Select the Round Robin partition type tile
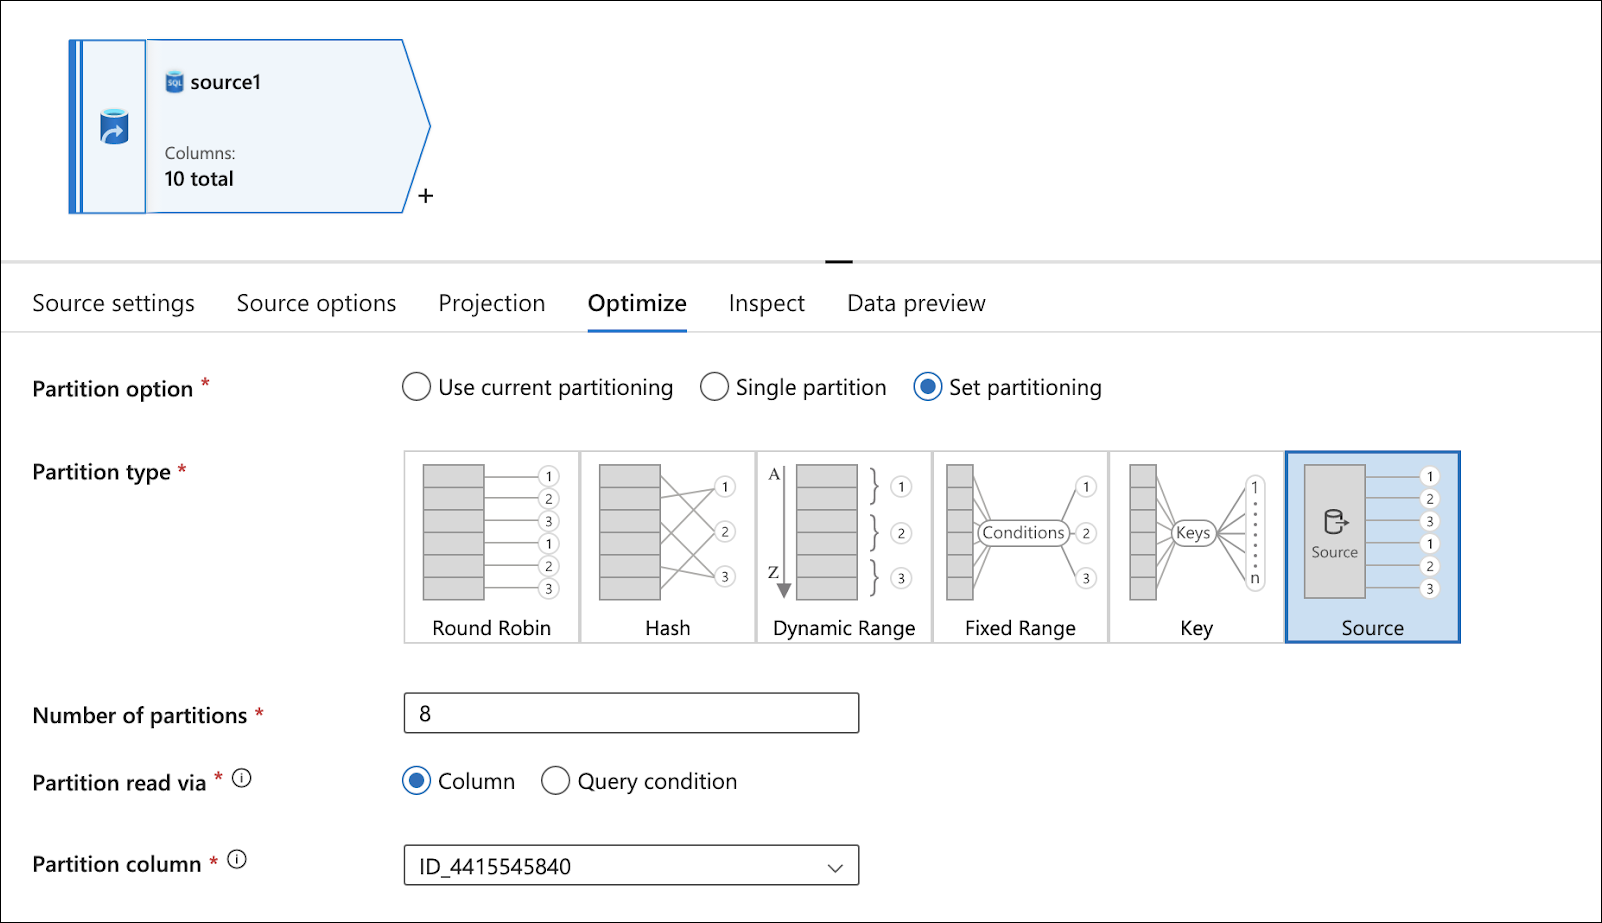The image size is (1602, 923). (491, 547)
